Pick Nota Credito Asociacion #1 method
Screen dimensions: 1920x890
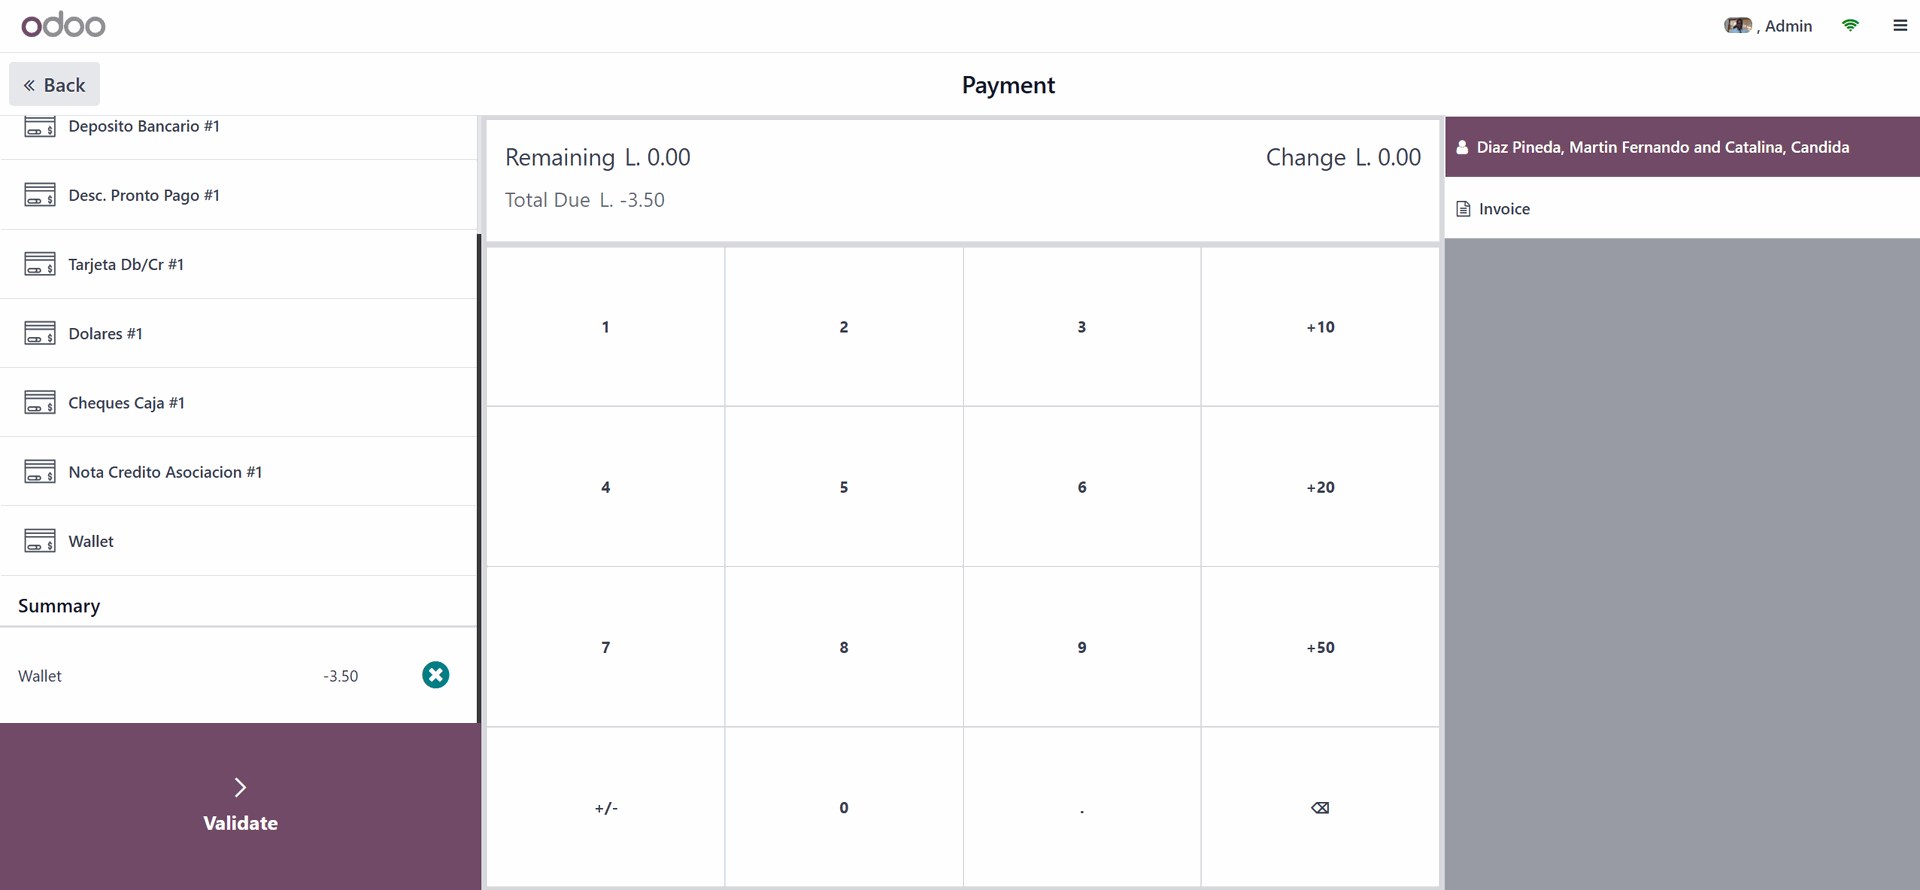(238, 472)
